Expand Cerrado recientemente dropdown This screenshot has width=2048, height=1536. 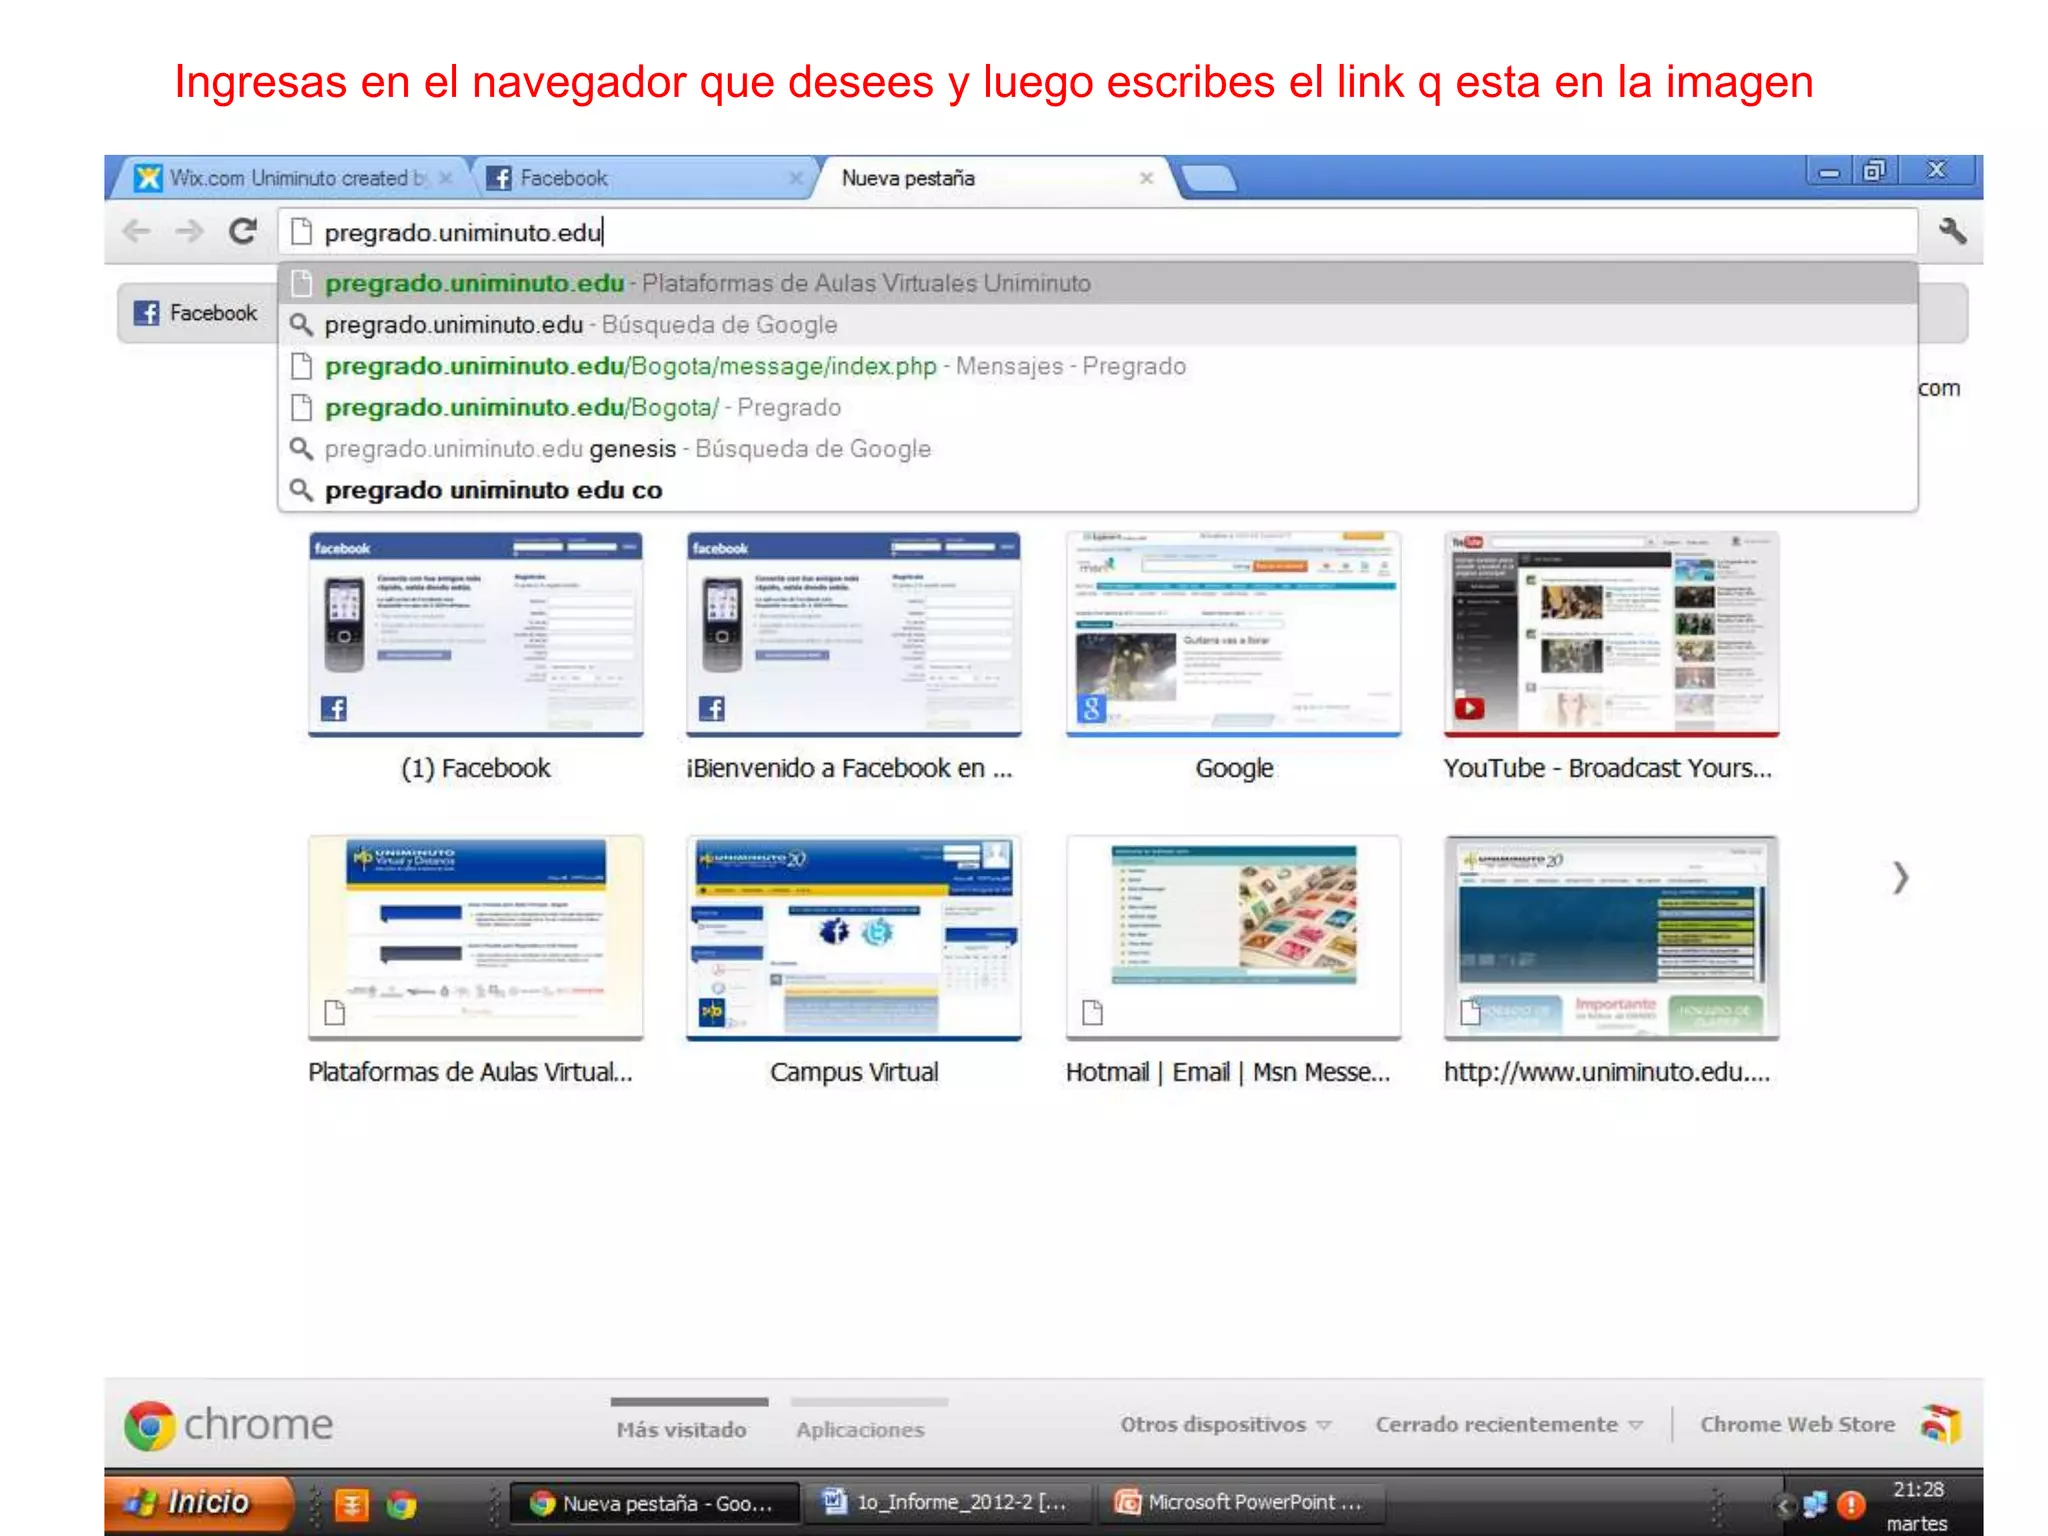click(1508, 1424)
